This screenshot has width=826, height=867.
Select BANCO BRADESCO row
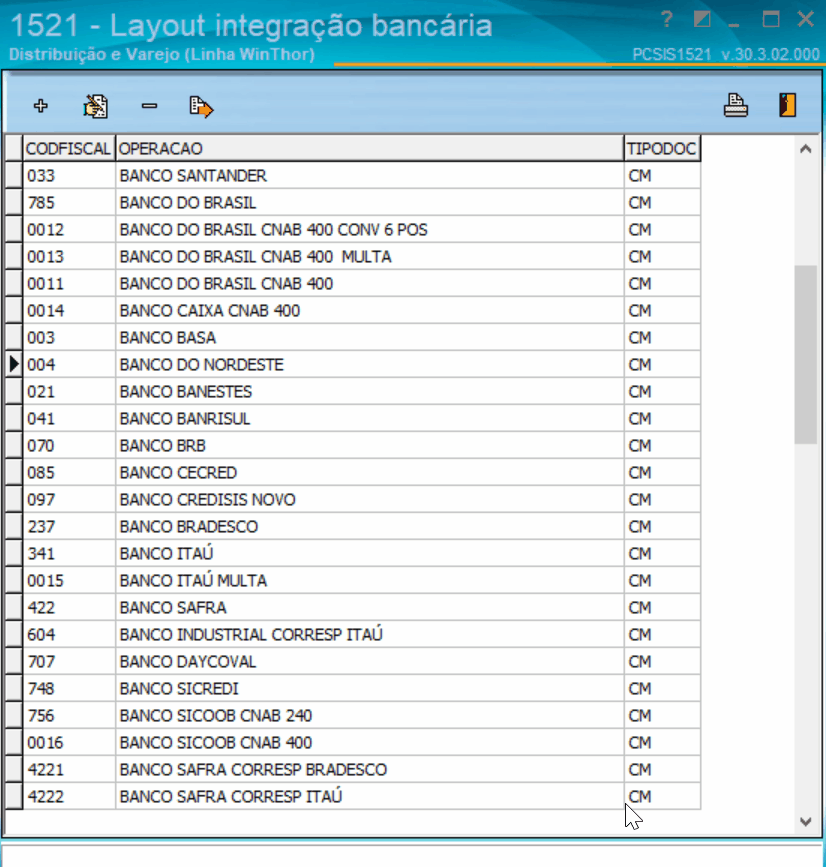click(353, 526)
